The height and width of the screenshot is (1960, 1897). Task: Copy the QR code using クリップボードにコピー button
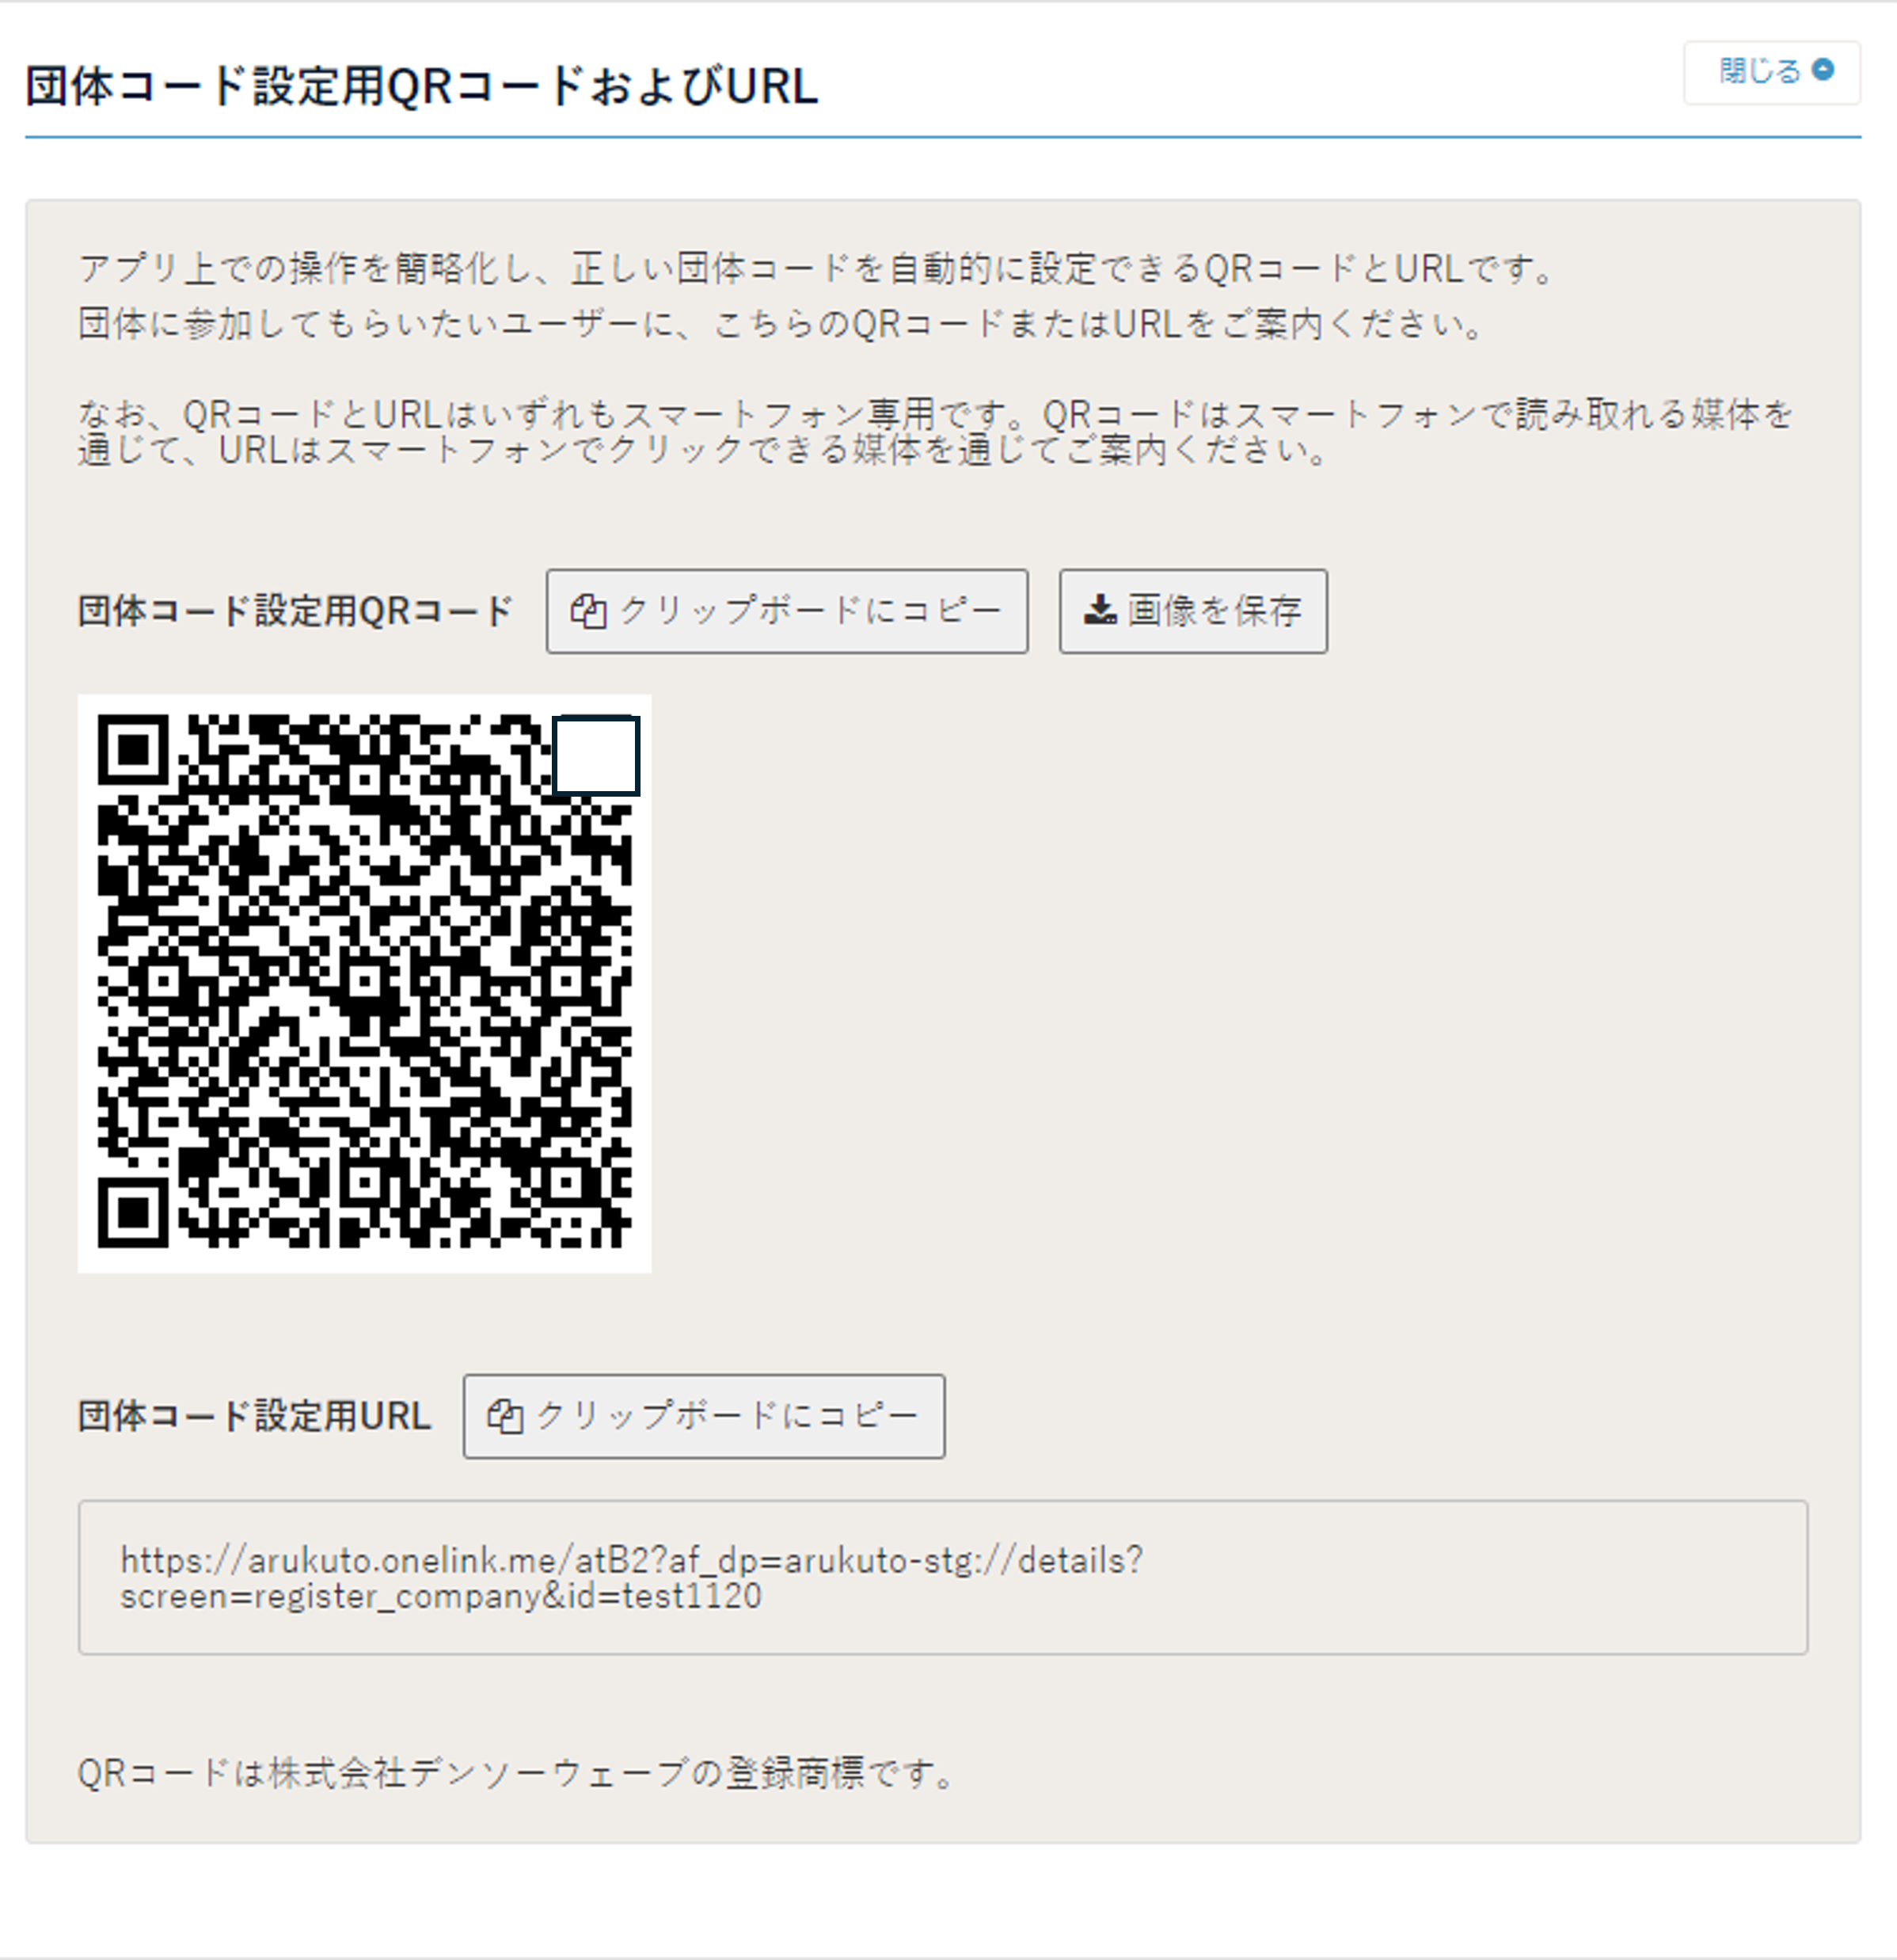(786, 611)
